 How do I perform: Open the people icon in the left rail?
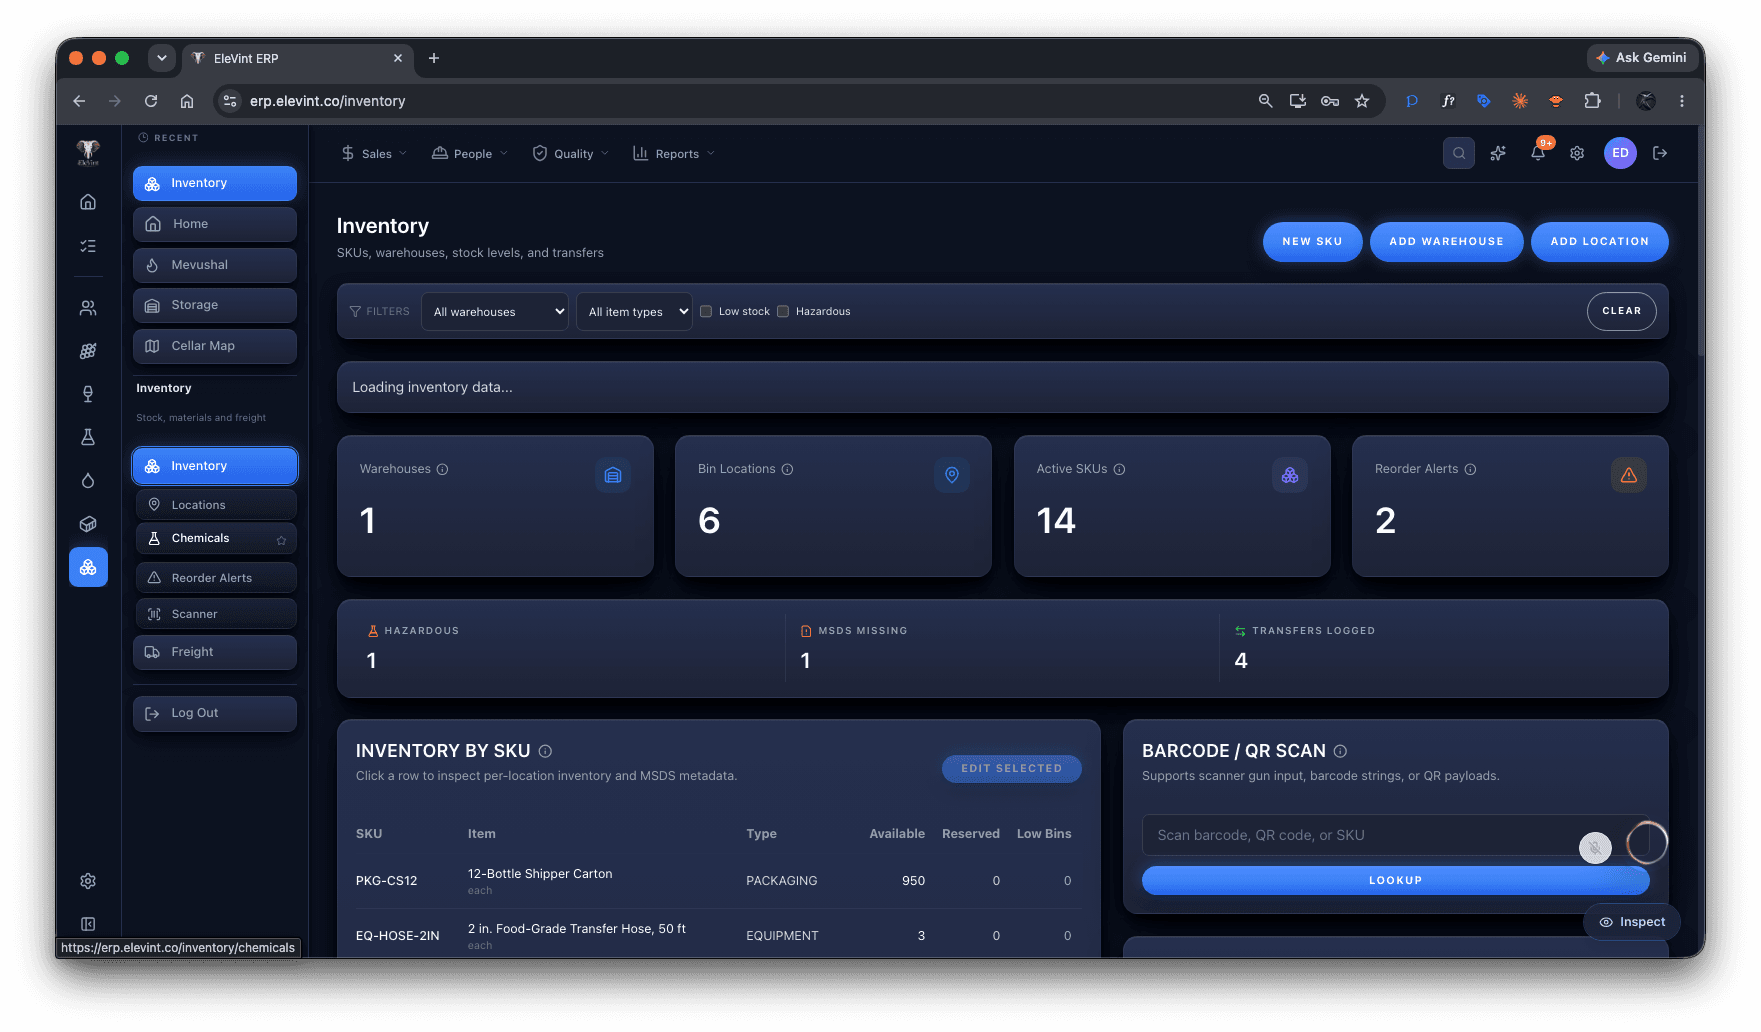point(88,308)
